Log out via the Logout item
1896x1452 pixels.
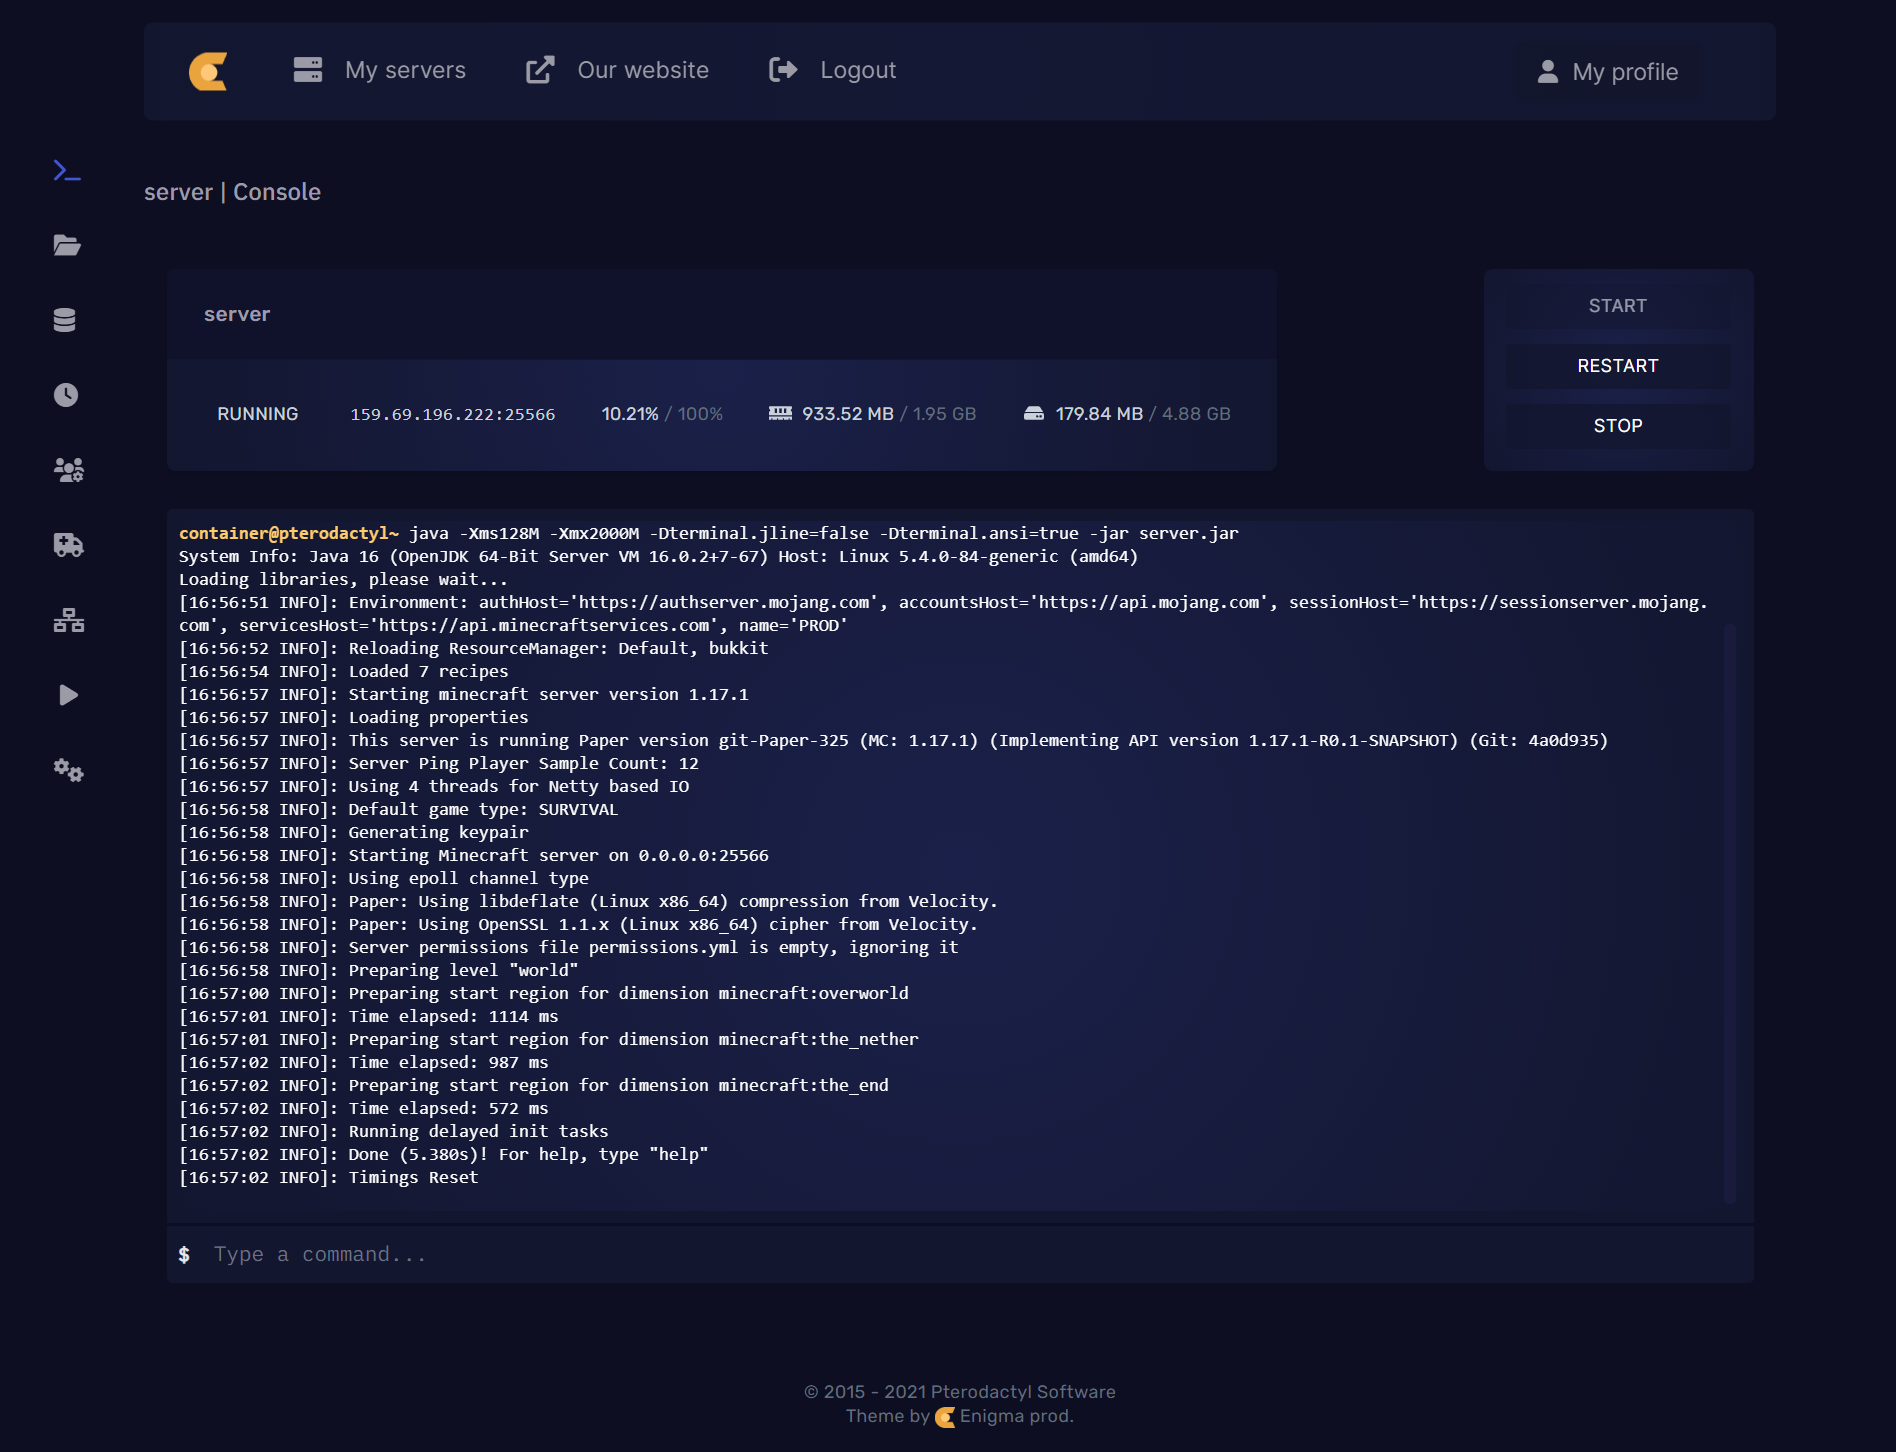tap(833, 70)
